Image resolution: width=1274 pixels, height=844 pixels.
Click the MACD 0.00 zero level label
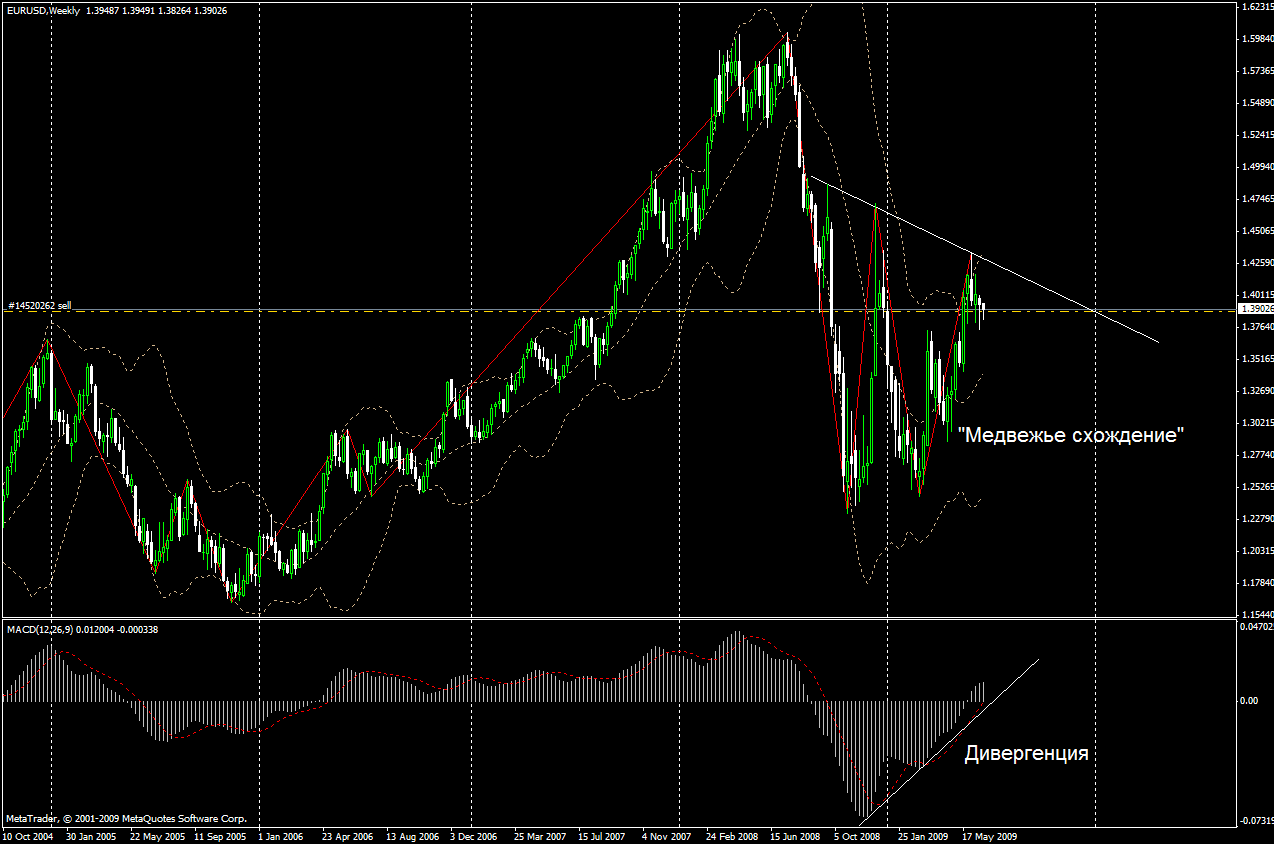[x=1249, y=701]
